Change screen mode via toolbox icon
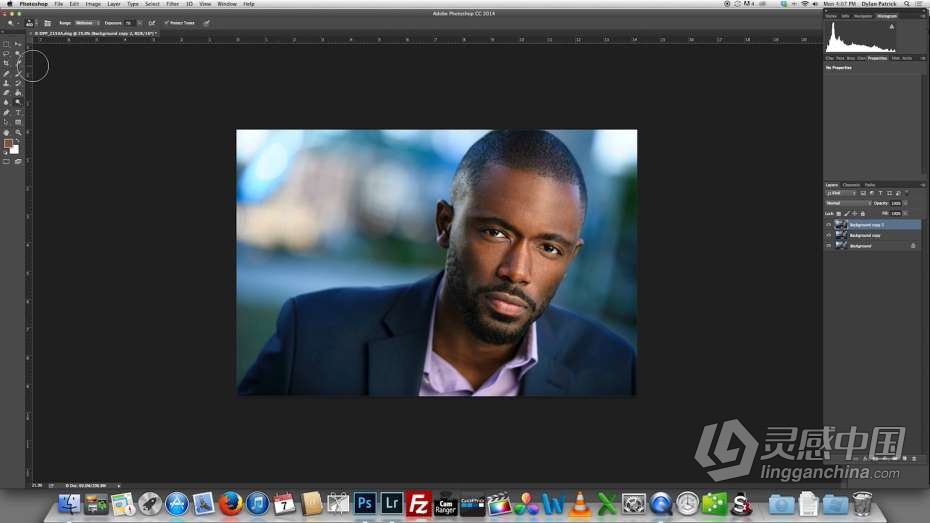 (18, 161)
